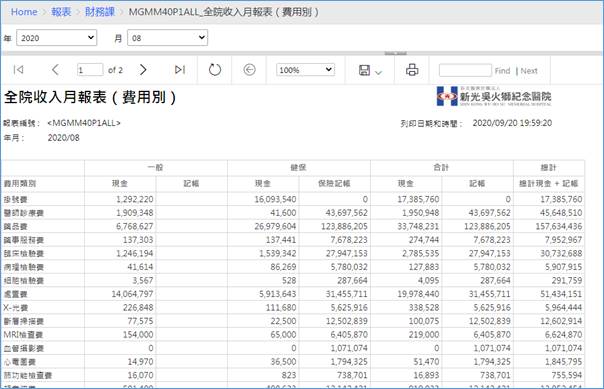604x389 pixels.
Task: Open the month dropdown showing 08
Action: pos(168,38)
